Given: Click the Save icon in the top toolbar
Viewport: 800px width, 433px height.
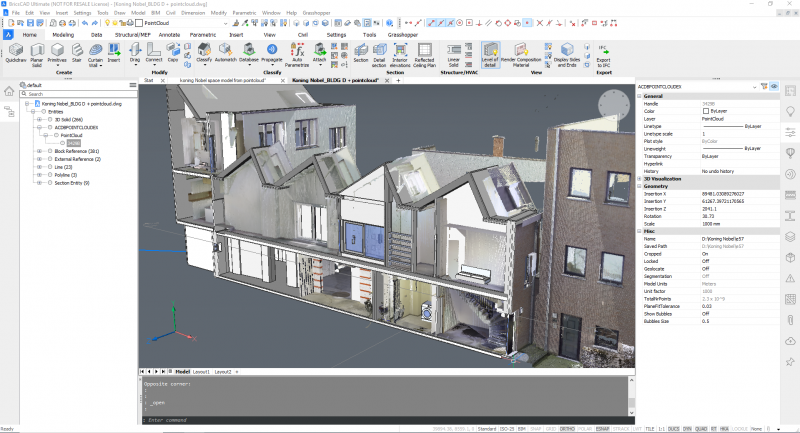Looking at the screenshot, I should click(x=30, y=23).
